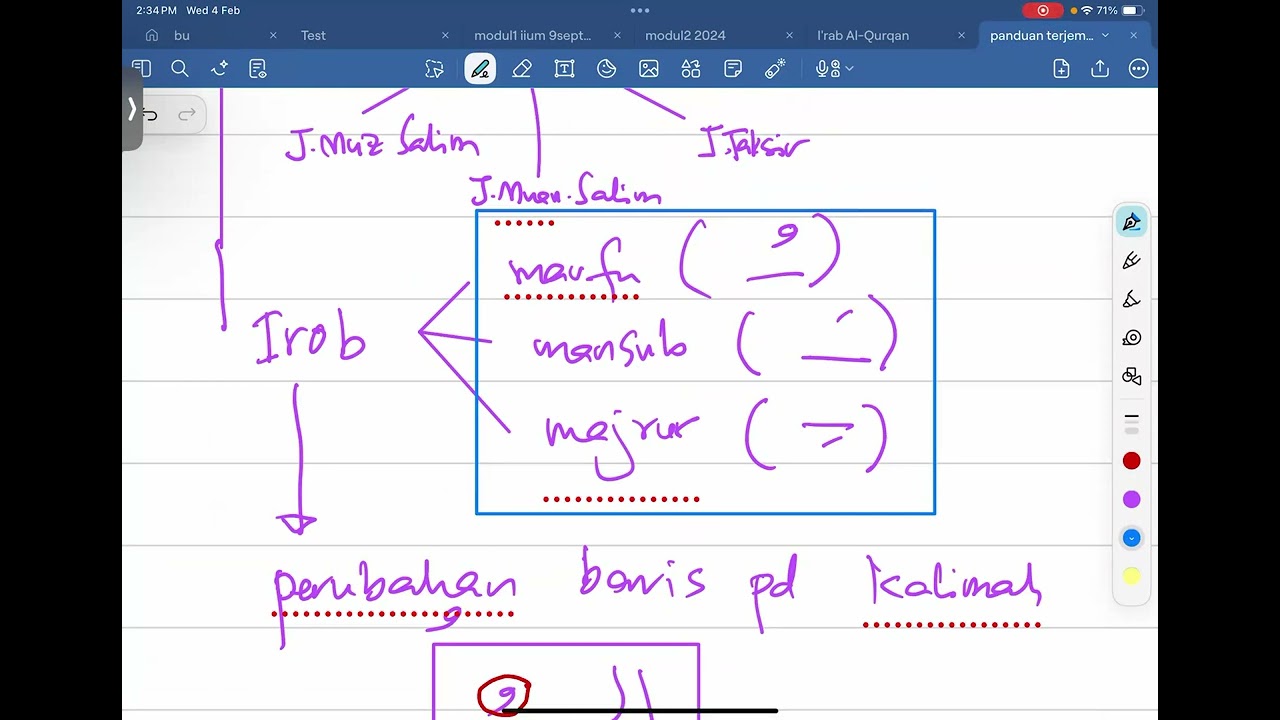
Task: Select the Text box tool
Action: click(564, 69)
